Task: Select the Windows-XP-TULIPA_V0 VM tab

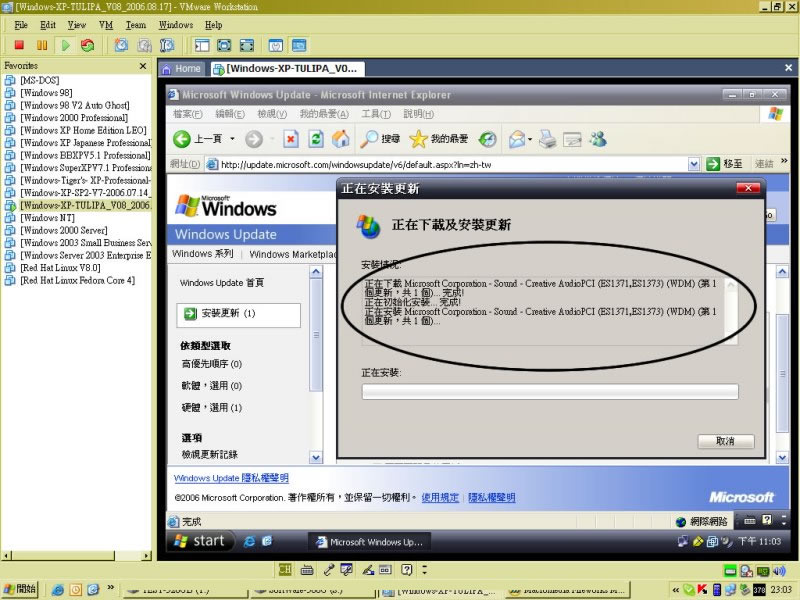Action: point(287,69)
